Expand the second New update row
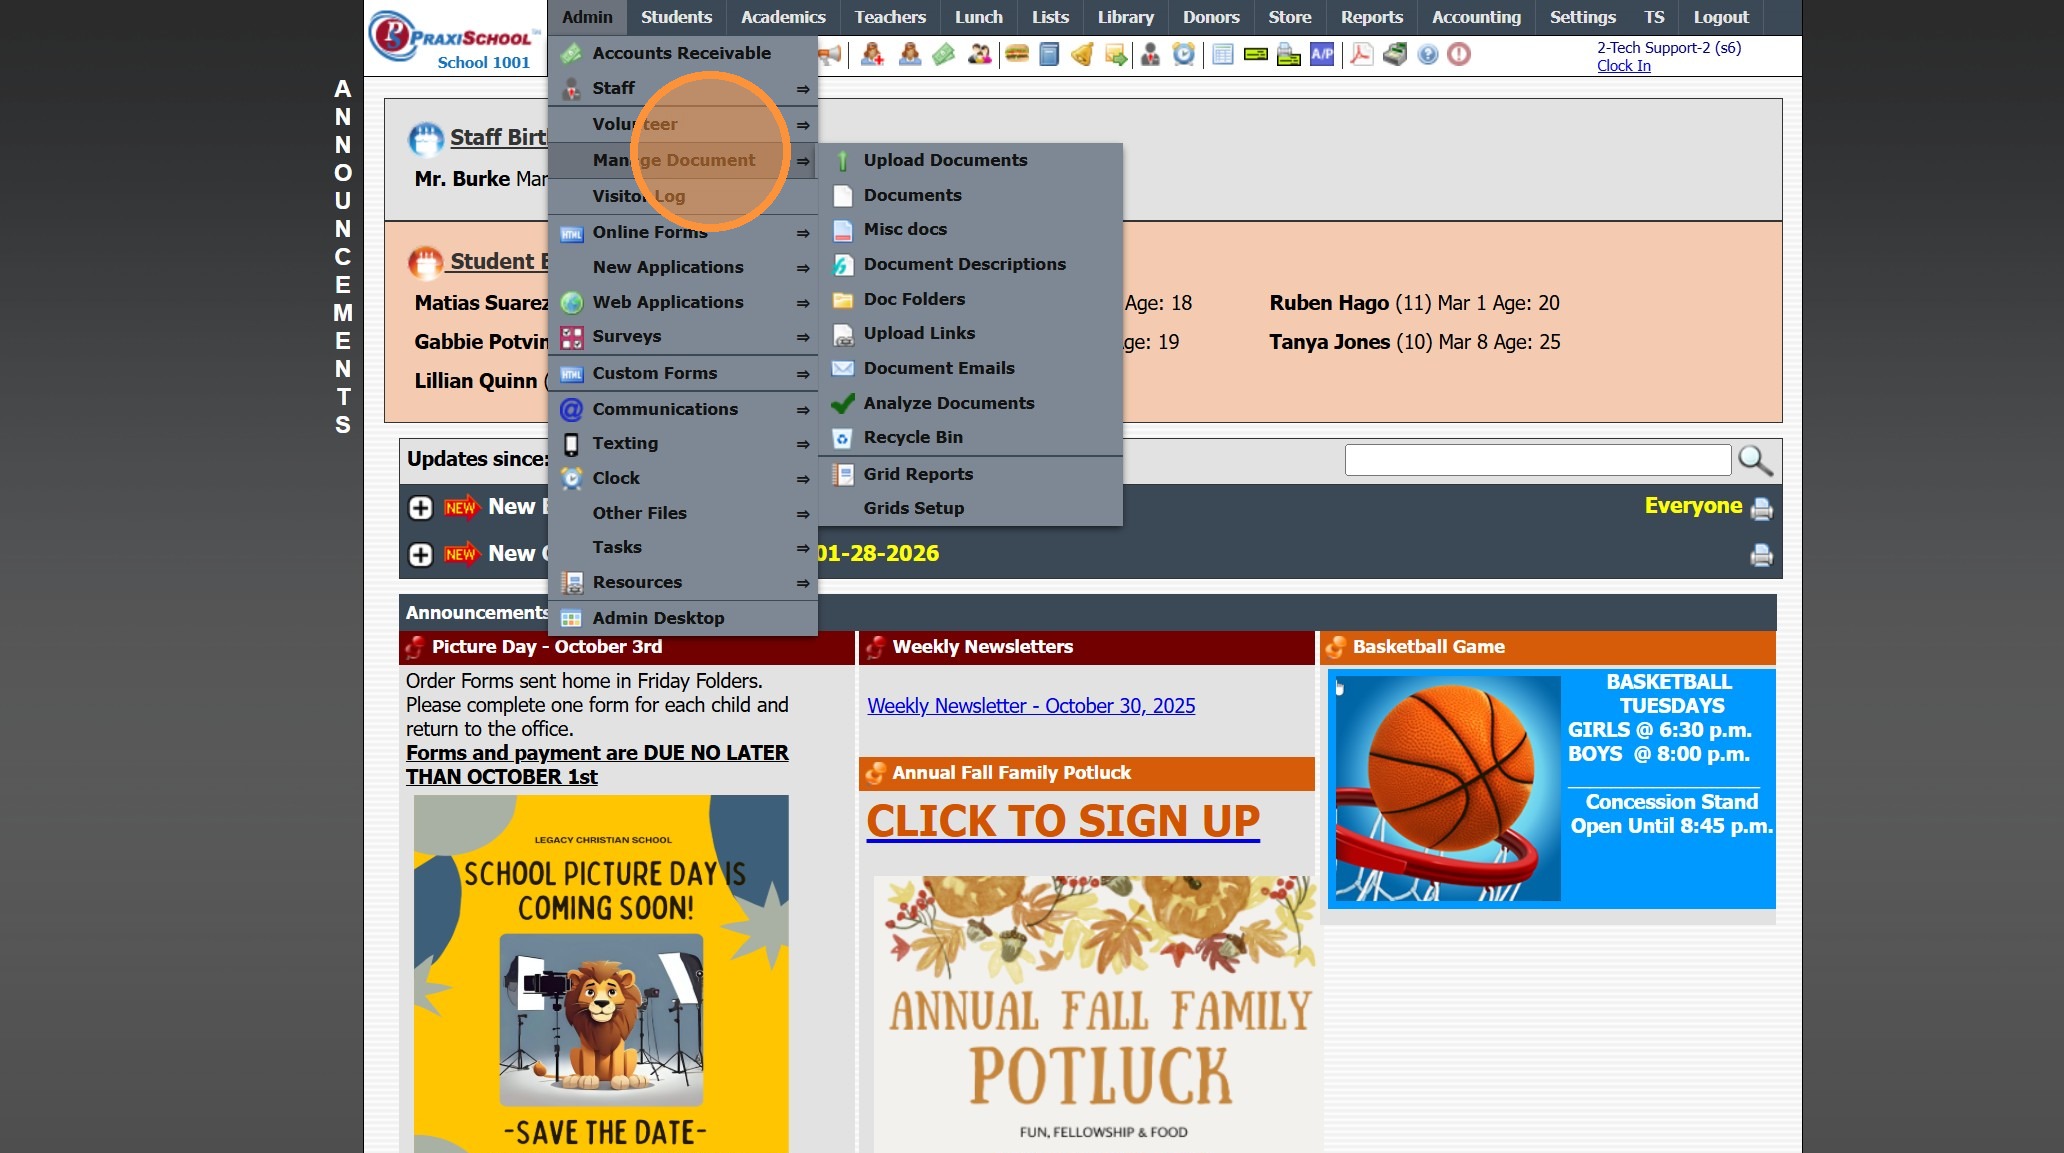This screenshot has height=1153, width=2064. [420, 554]
